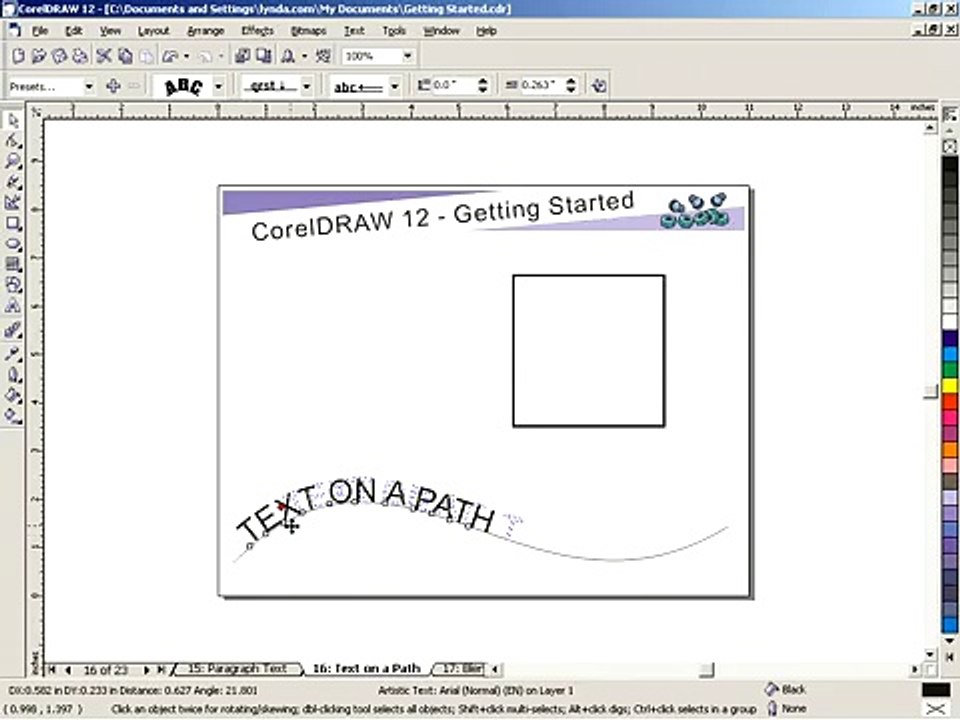Click the Undo arrow icon
This screenshot has width=960, height=720.
(x=170, y=56)
